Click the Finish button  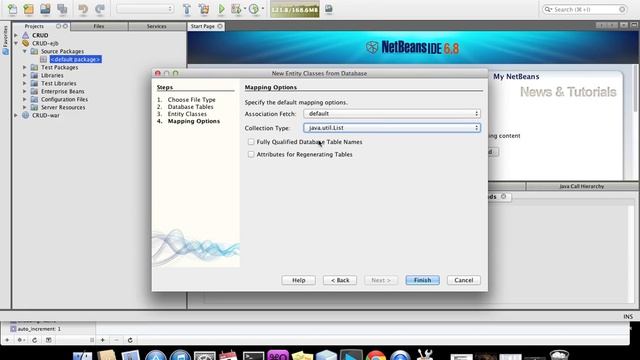(422, 280)
